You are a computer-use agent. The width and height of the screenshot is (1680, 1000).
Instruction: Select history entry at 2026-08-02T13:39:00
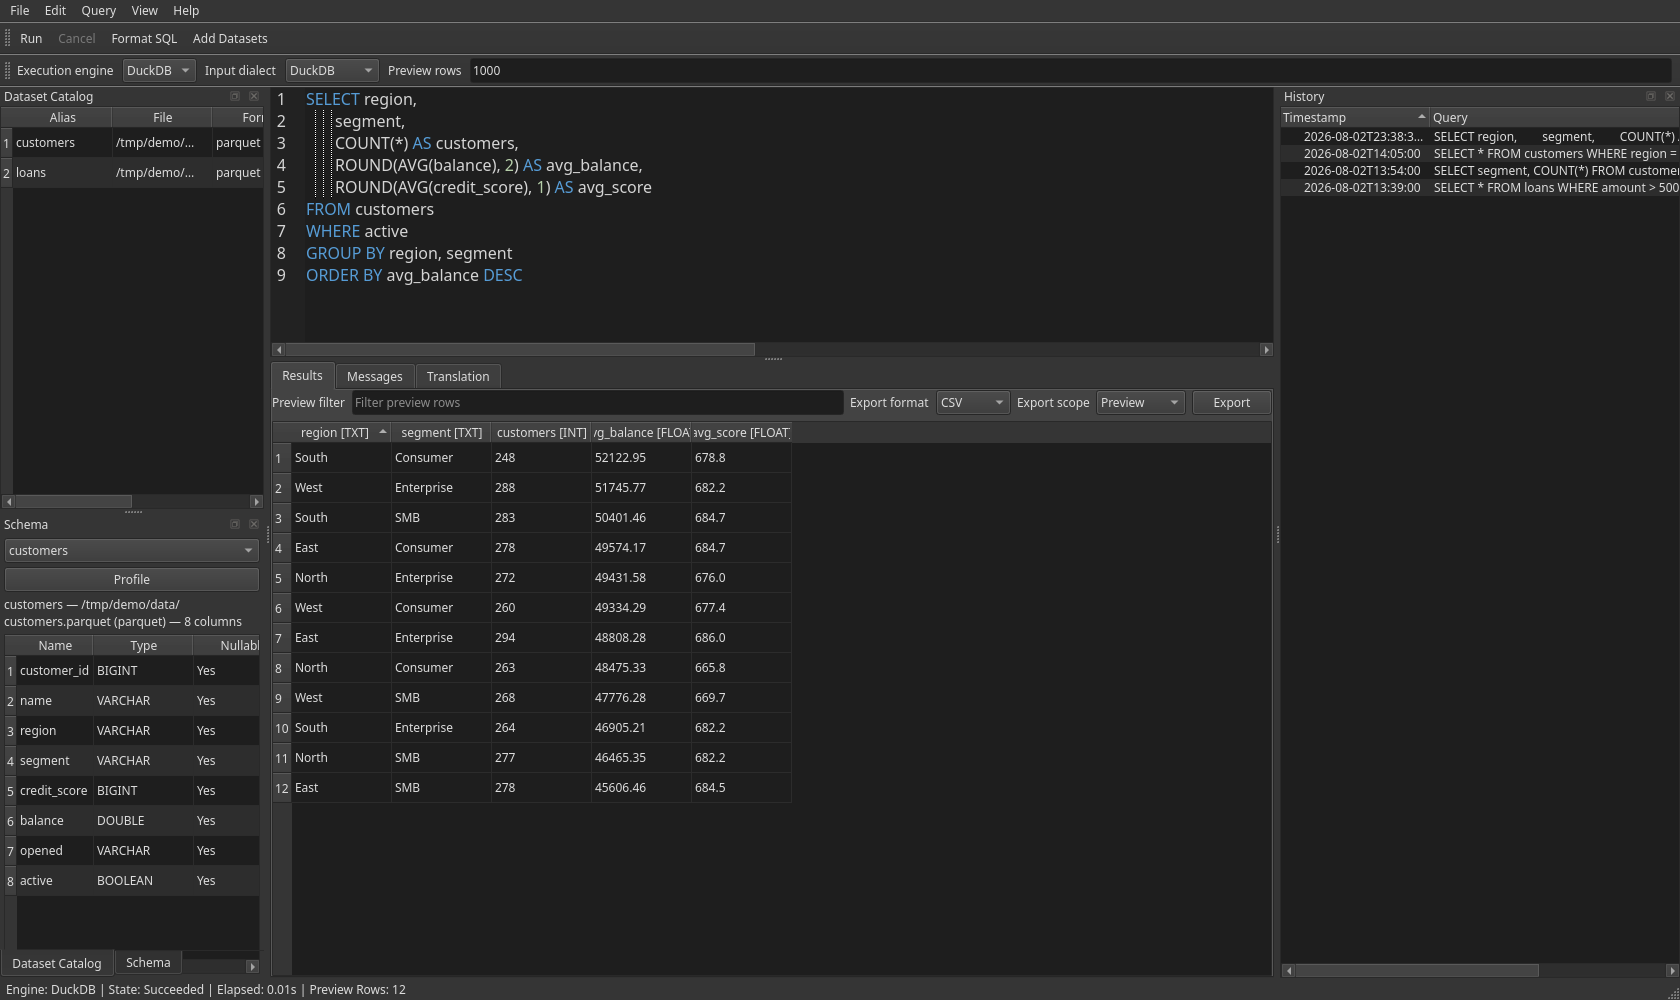(x=1480, y=188)
